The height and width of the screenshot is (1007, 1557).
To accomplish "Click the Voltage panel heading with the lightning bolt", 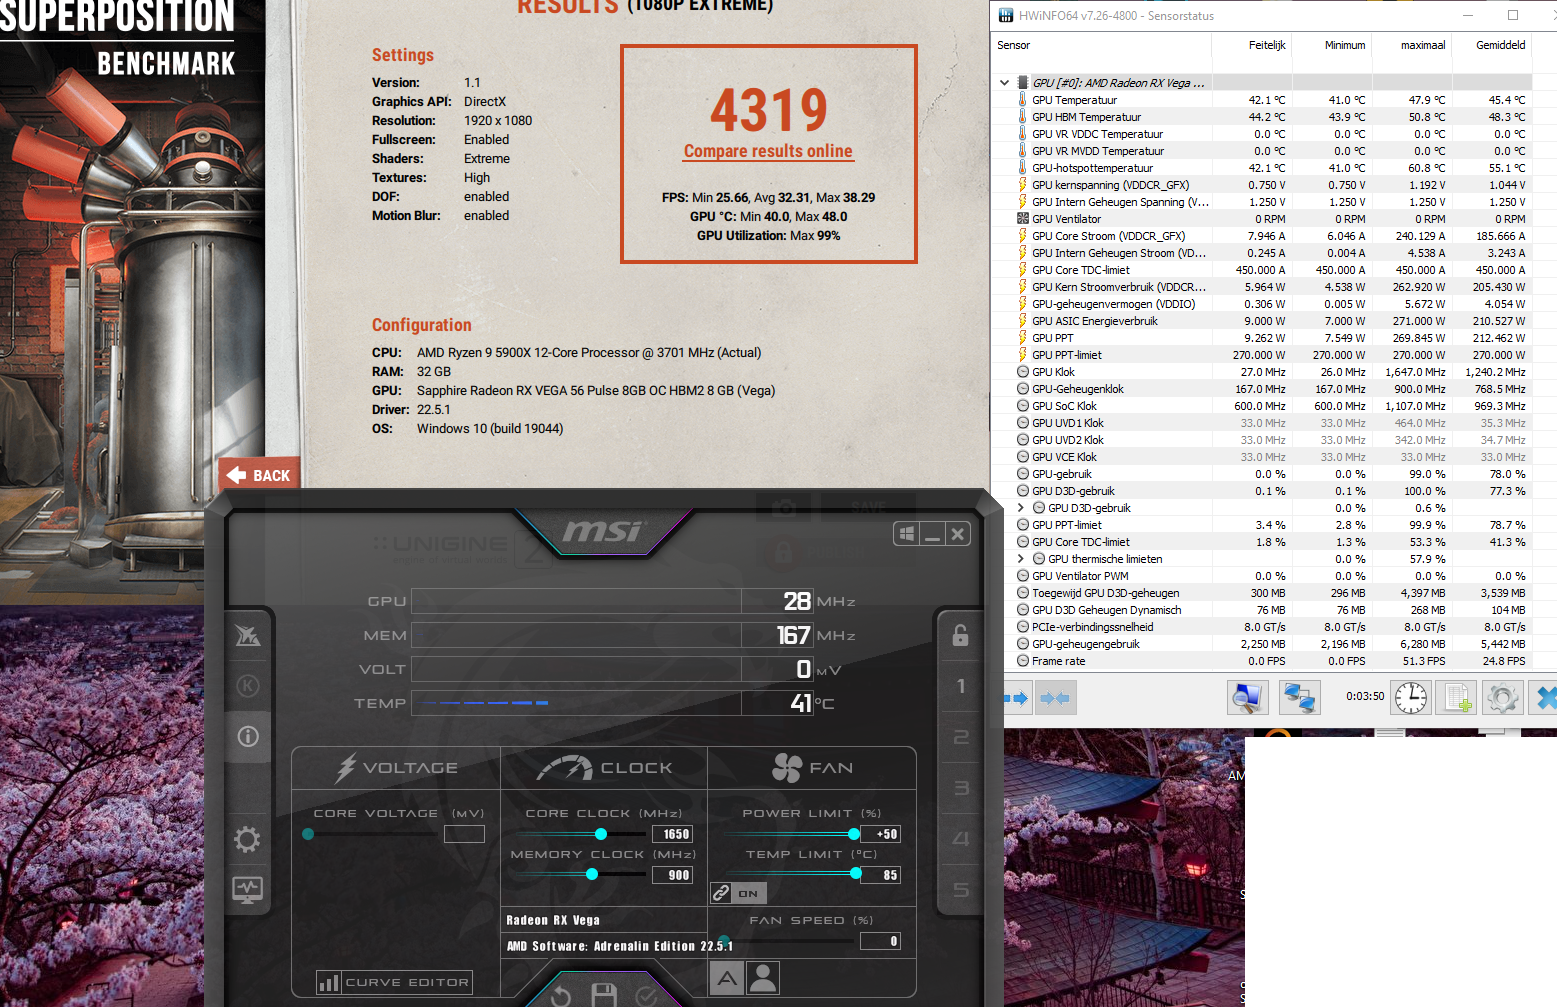I will coord(396,768).
